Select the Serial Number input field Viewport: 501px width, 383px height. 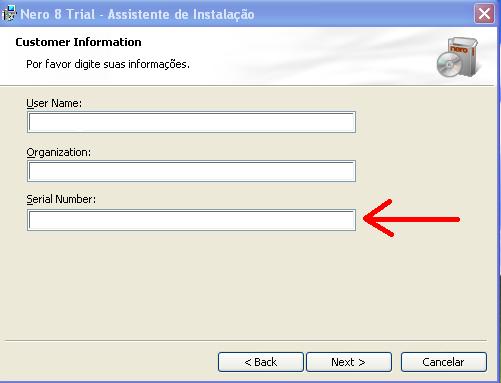[191, 220]
